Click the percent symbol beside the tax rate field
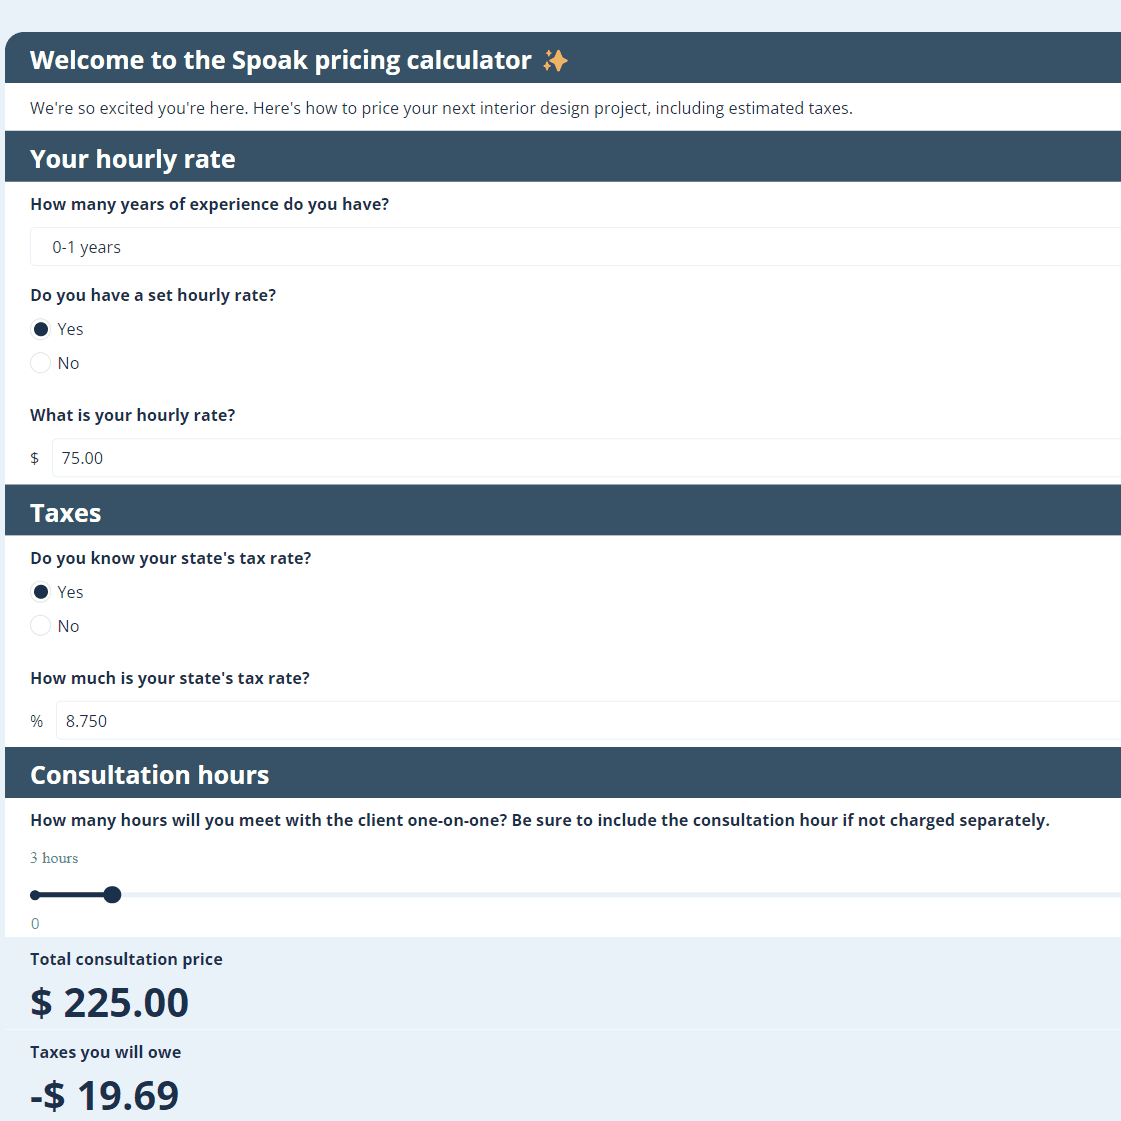Image resolution: width=1121 pixels, height=1121 pixels. click(37, 721)
